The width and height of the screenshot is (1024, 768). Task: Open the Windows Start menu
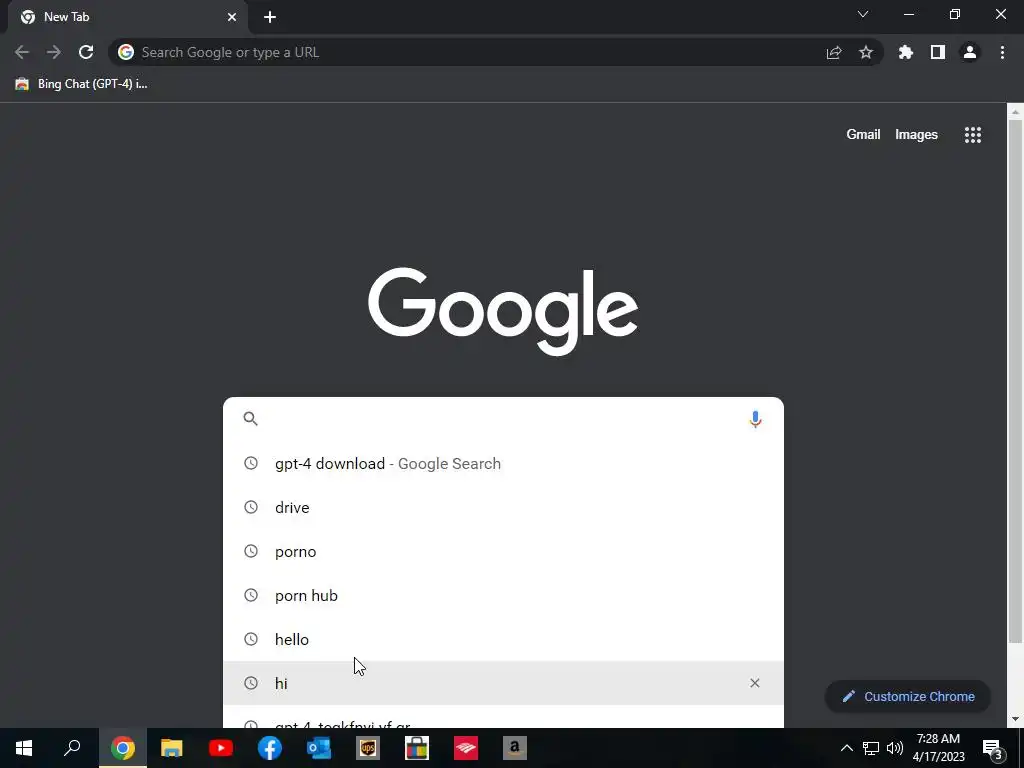coord(24,748)
